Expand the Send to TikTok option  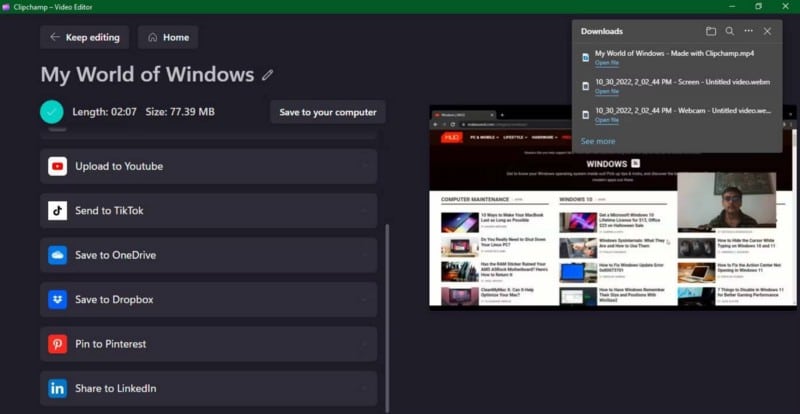[209, 211]
